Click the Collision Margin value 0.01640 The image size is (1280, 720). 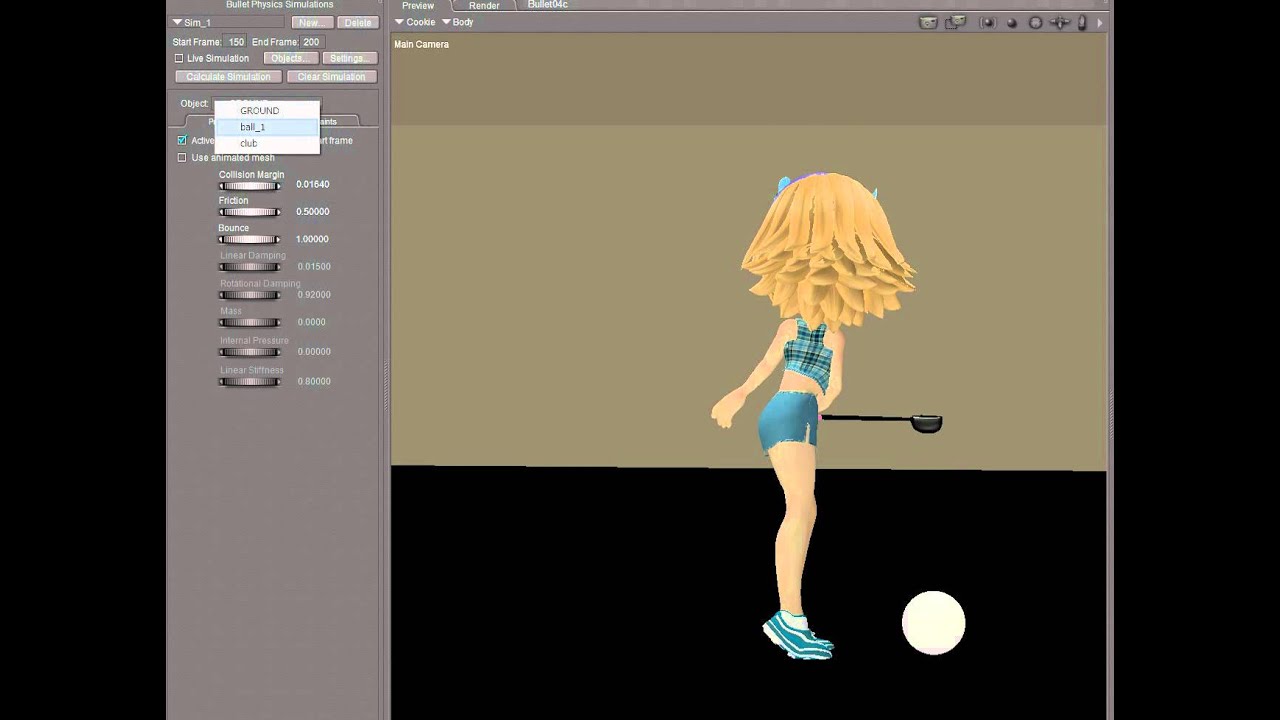[313, 184]
